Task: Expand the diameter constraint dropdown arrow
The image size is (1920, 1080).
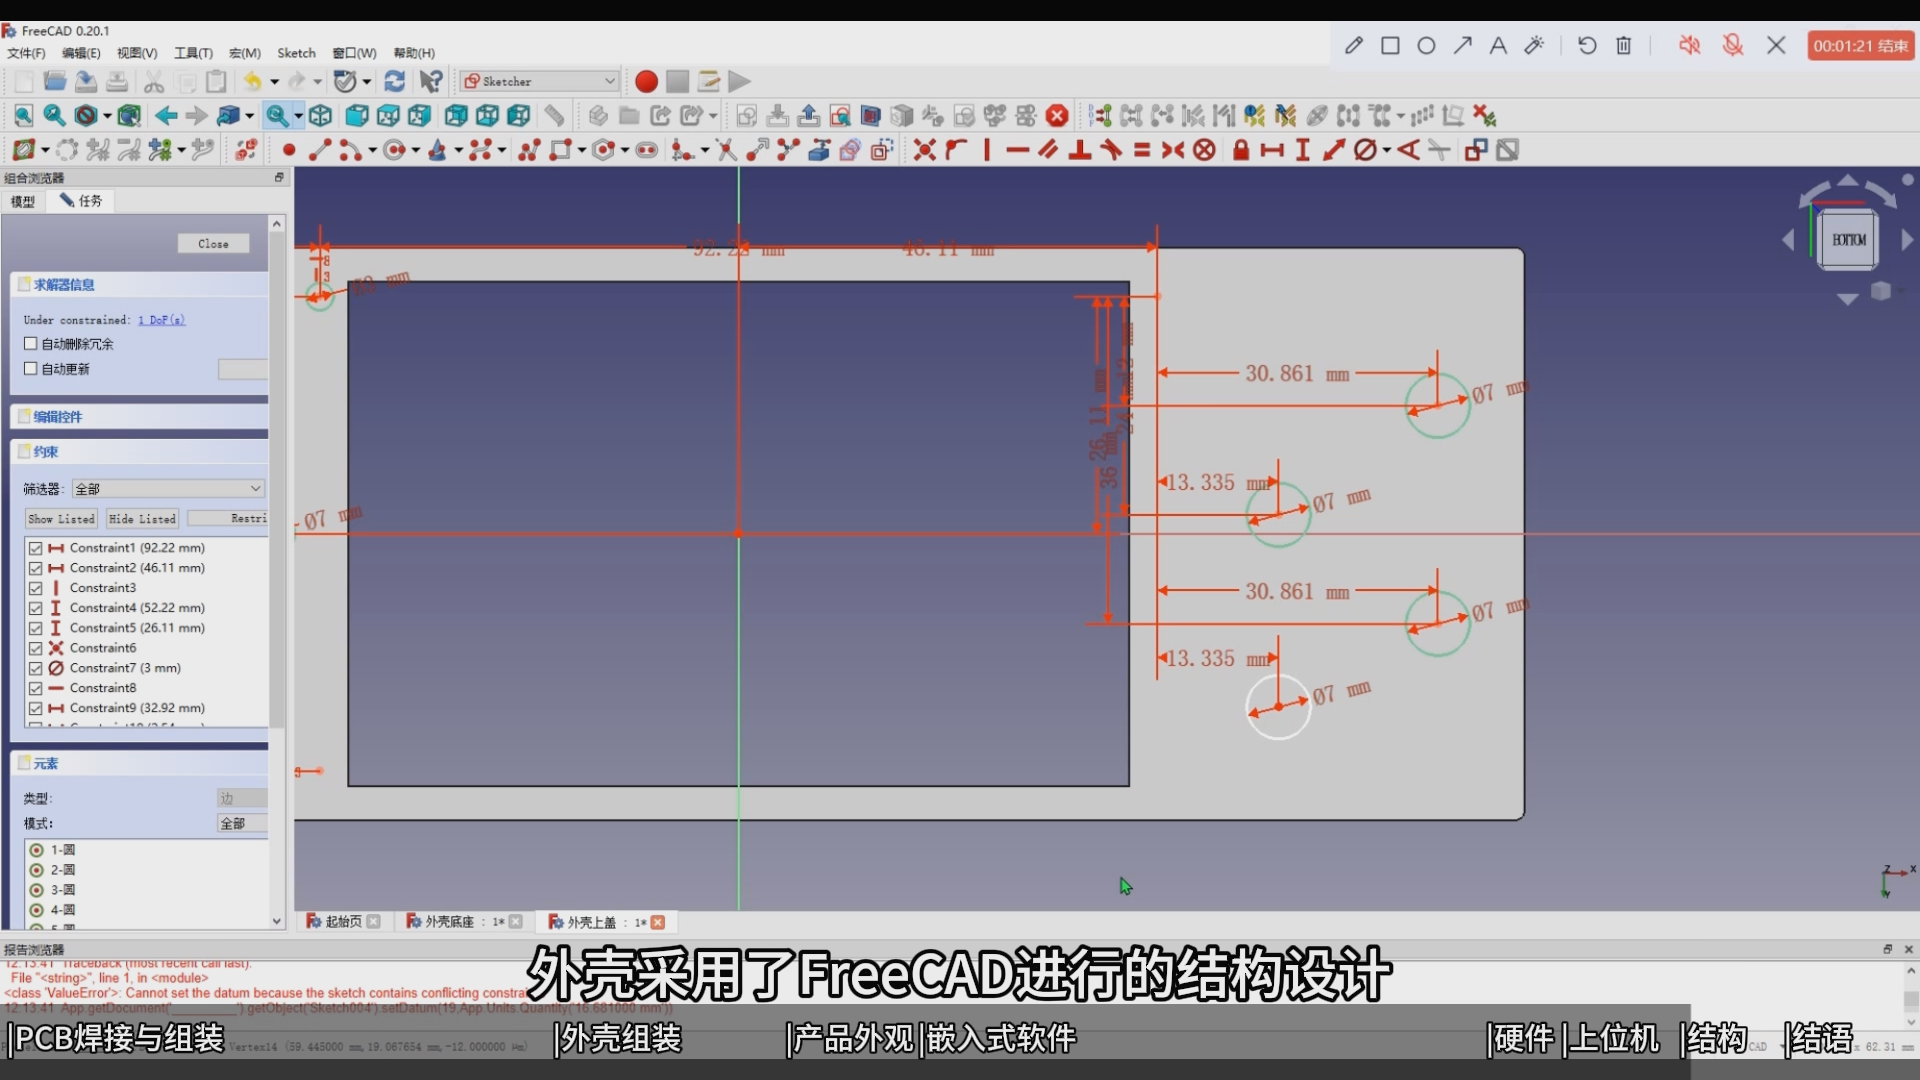Action: click(x=1387, y=150)
